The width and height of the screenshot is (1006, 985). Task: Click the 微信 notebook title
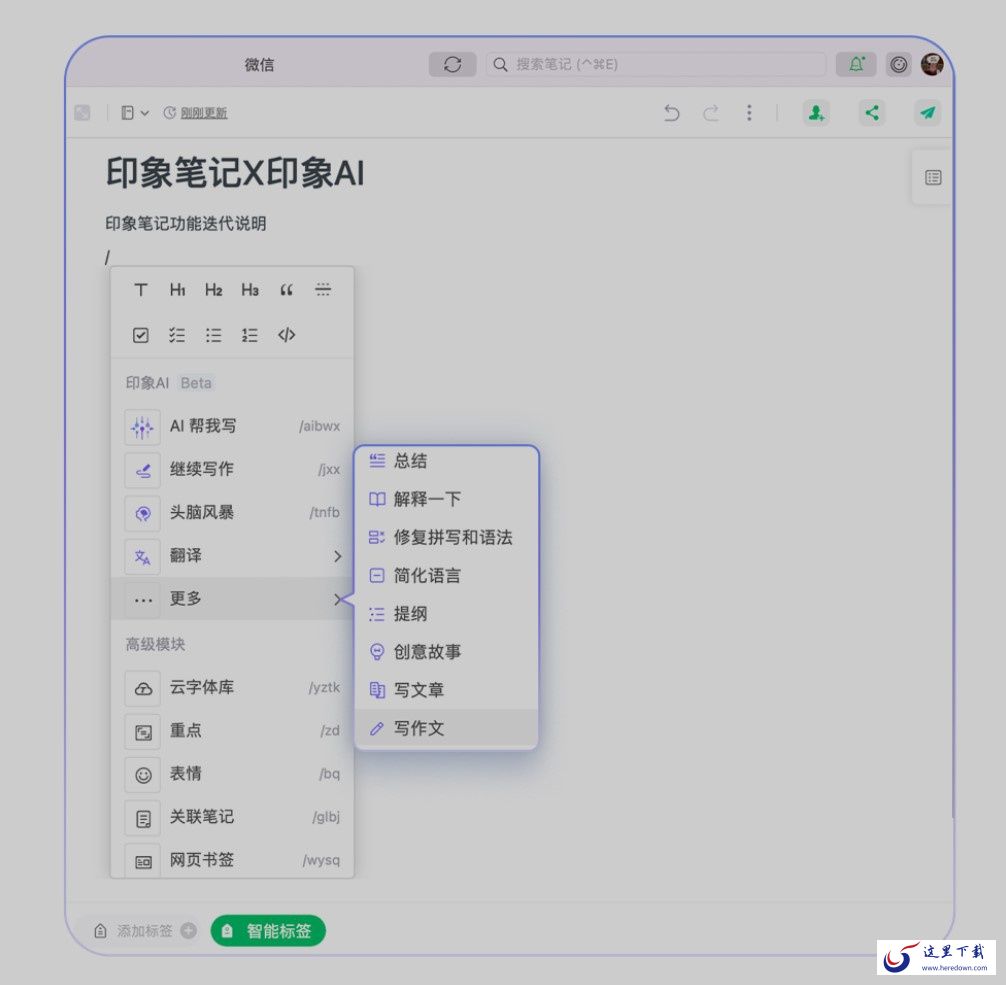(x=259, y=64)
